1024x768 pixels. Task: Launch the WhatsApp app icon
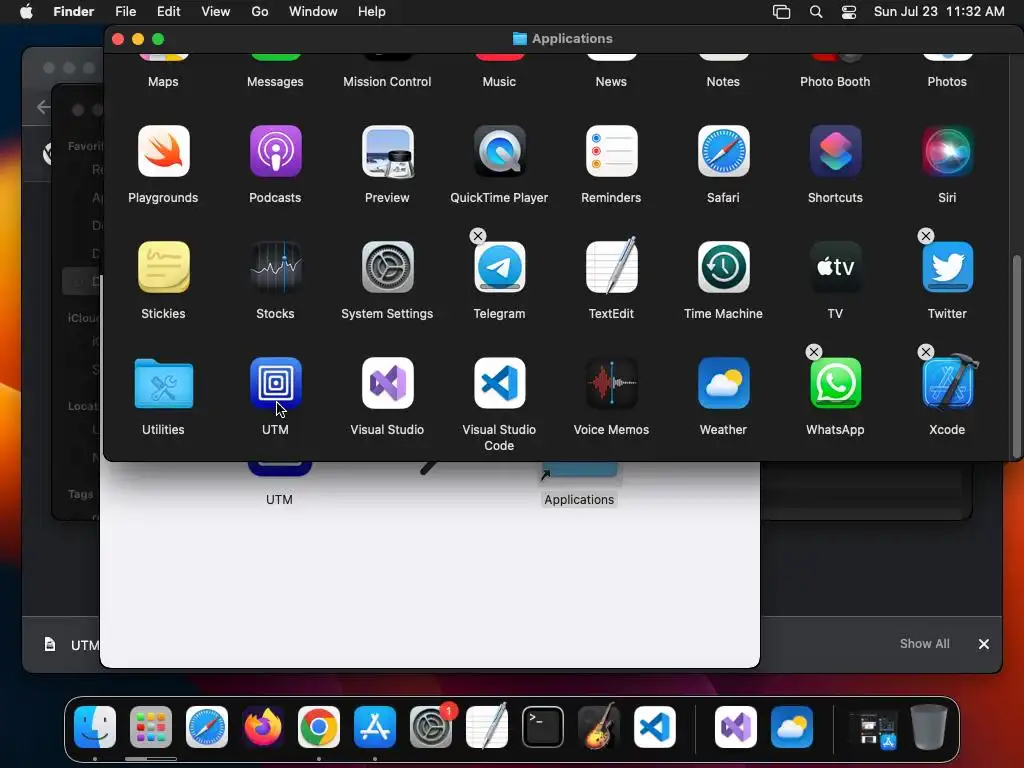click(835, 383)
